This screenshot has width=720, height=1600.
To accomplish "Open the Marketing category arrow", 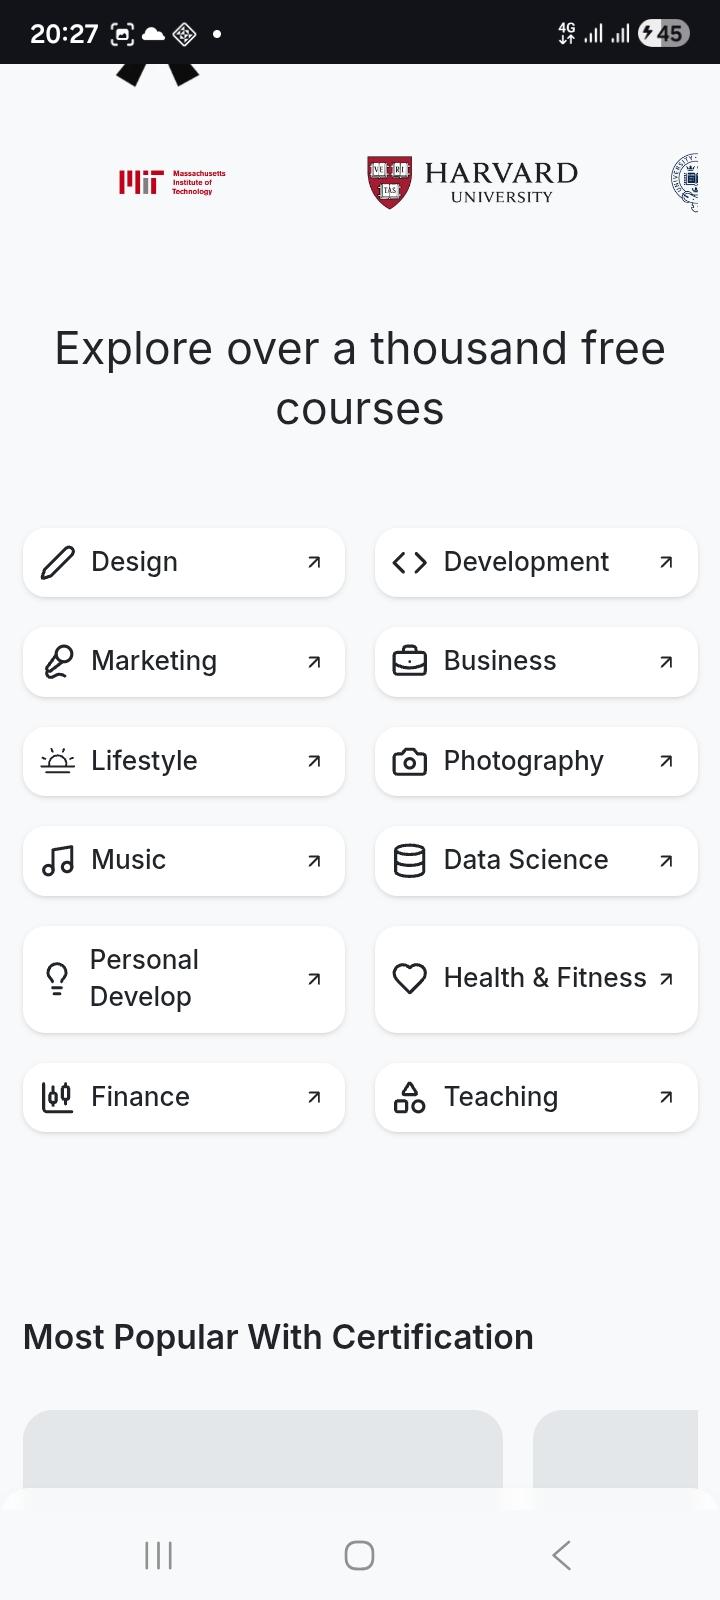I will click(314, 661).
